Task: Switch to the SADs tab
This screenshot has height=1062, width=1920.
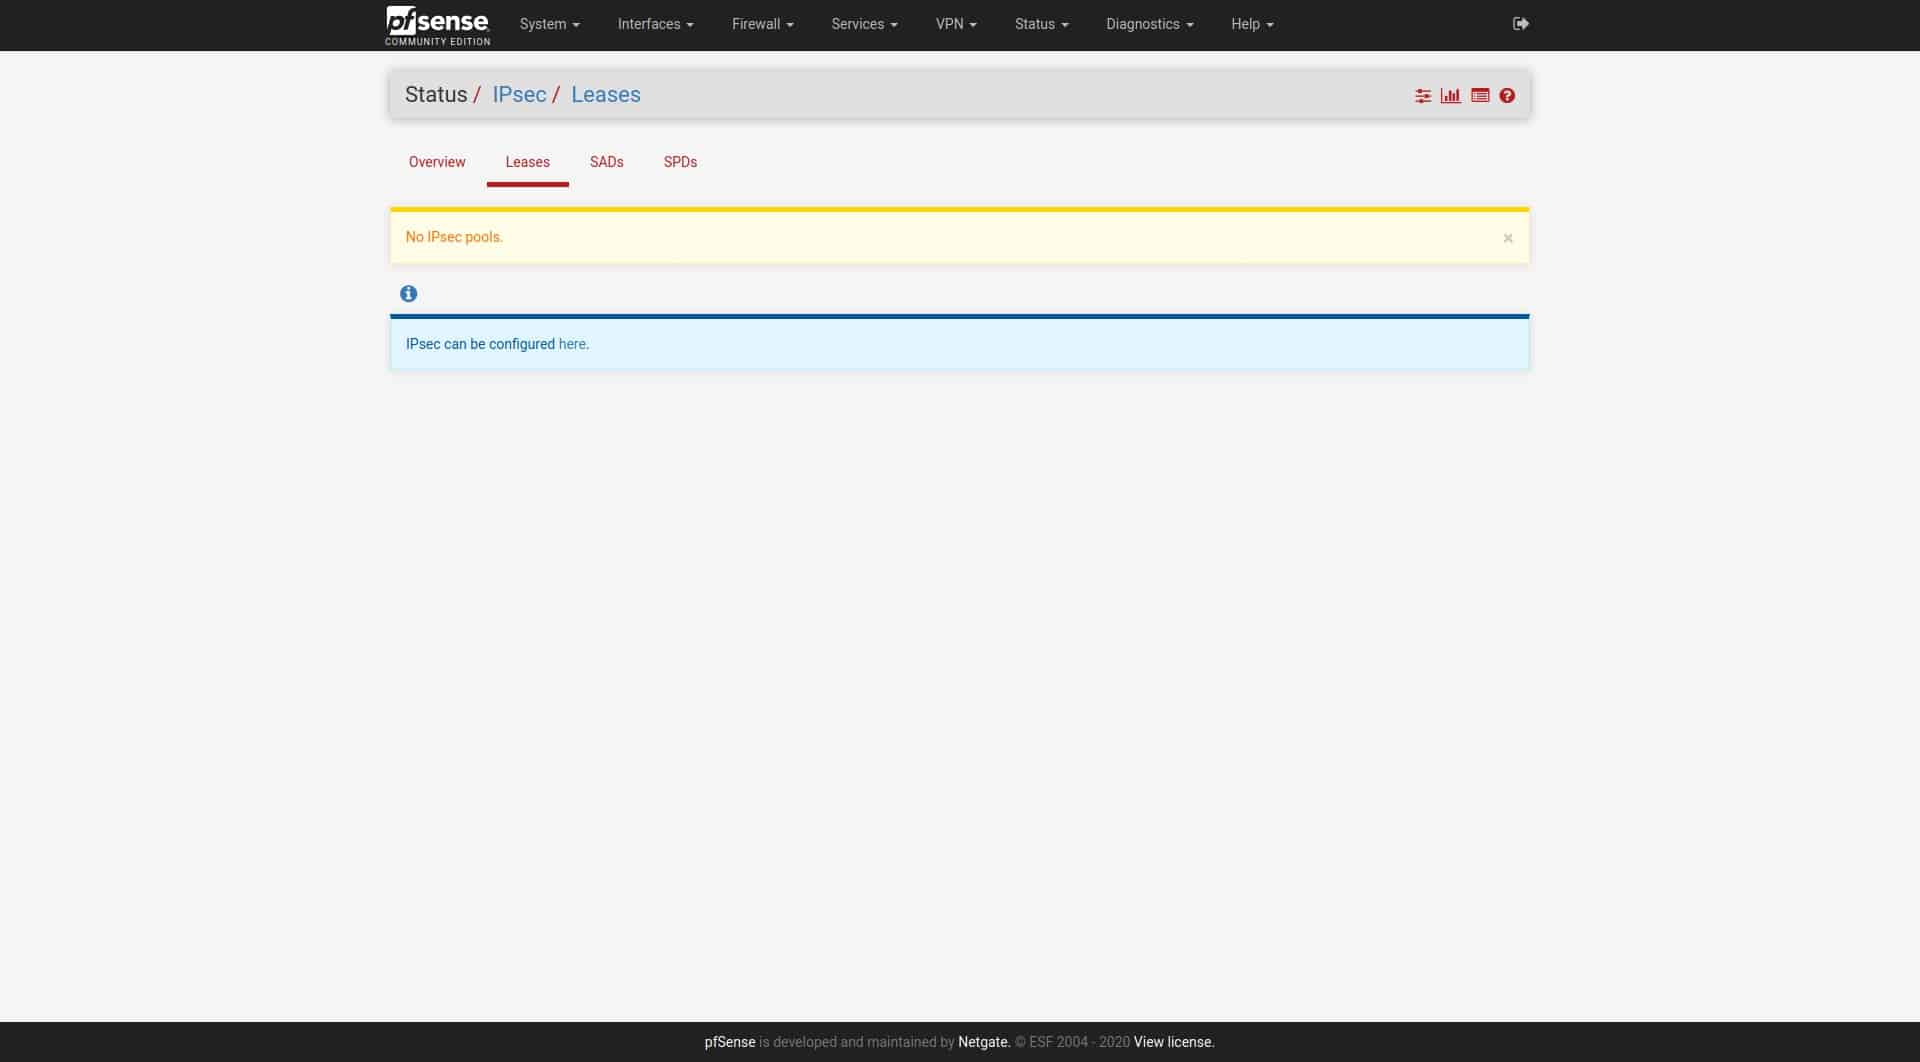Action: (606, 162)
